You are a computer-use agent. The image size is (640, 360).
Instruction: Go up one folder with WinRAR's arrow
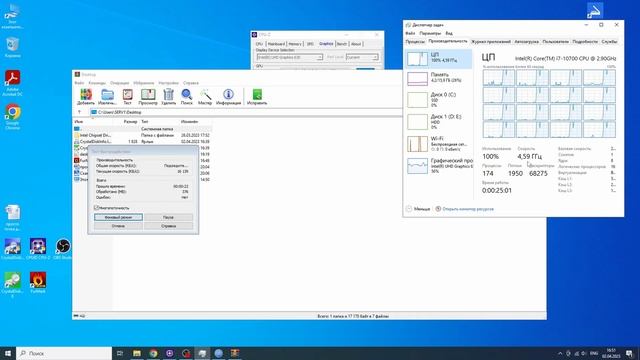[x=79, y=112]
